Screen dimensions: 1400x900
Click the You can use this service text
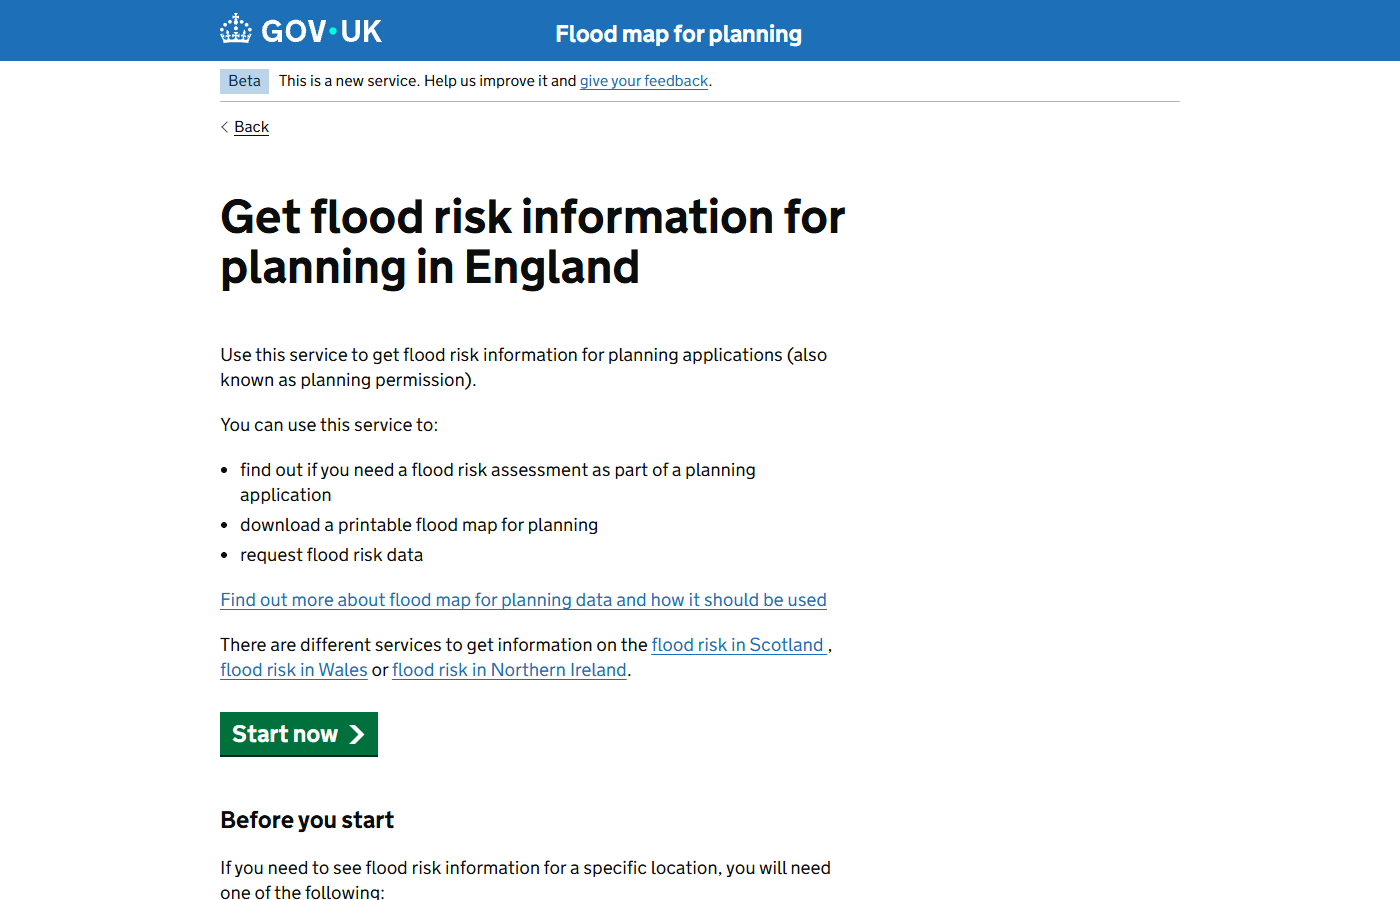coord(329,425)
